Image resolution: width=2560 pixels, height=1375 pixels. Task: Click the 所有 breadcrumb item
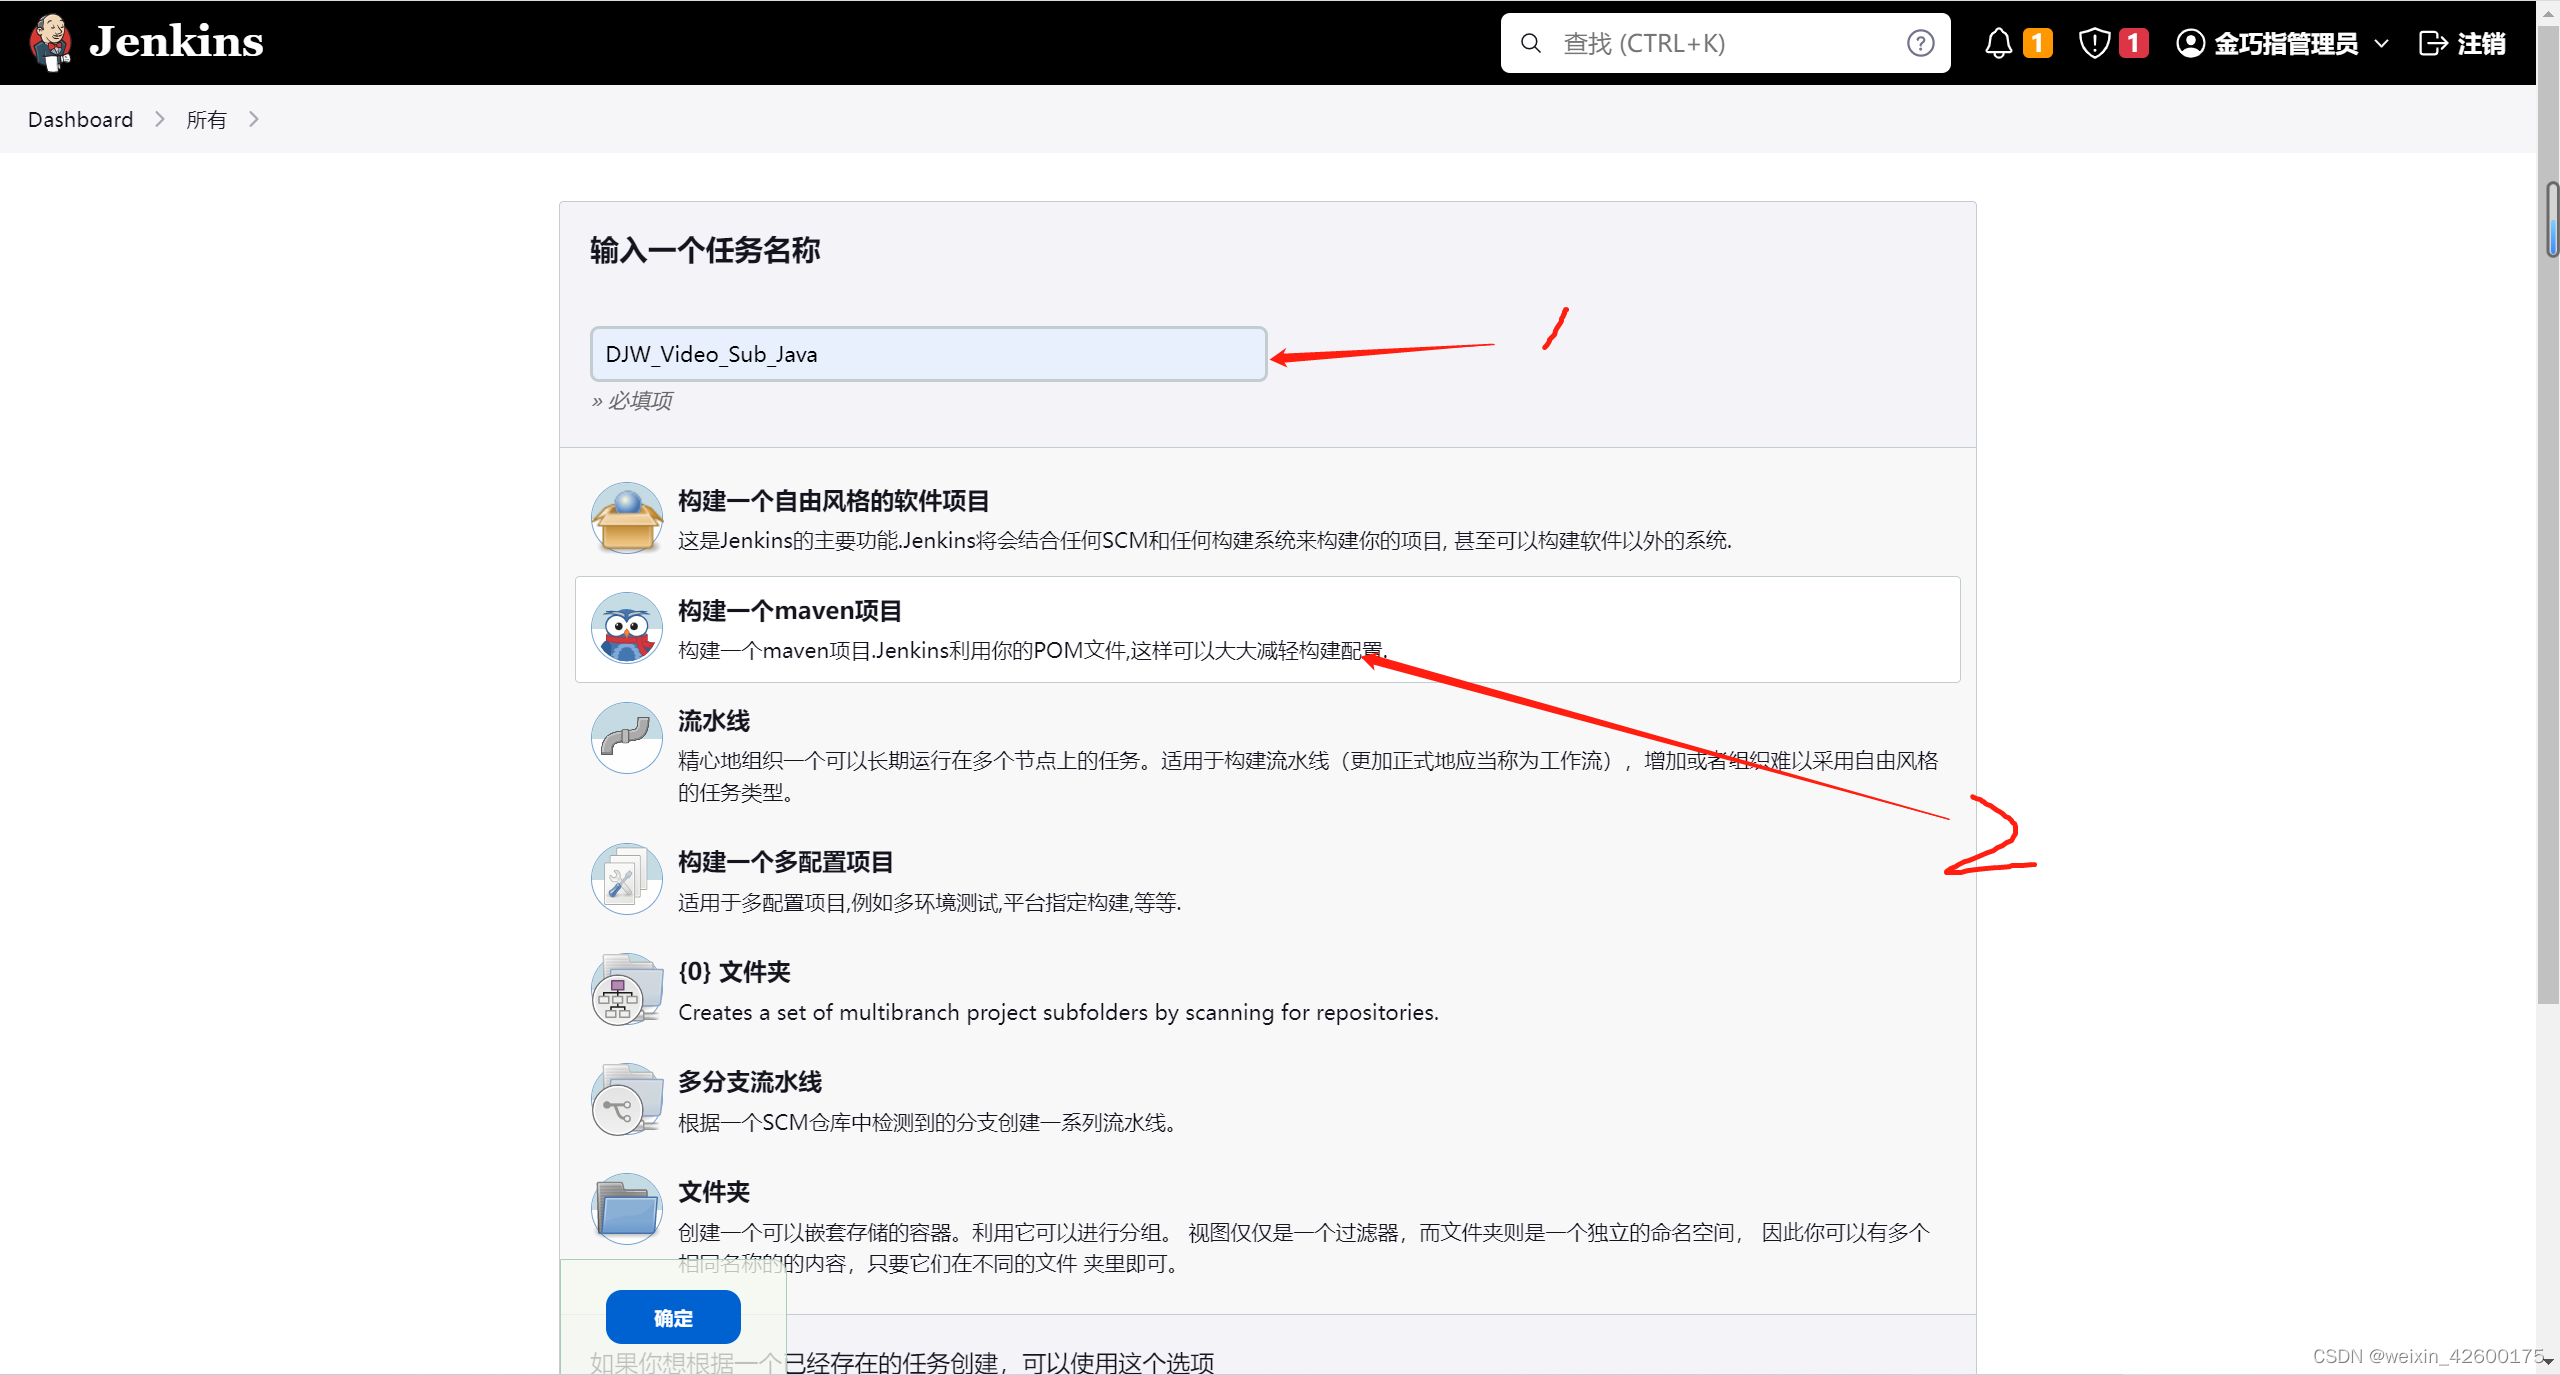[x=206, y=119]
